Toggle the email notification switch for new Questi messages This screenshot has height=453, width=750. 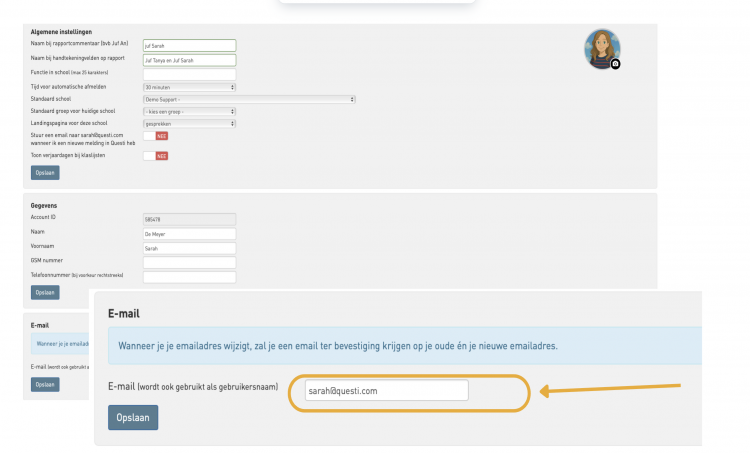pos(155,136)
